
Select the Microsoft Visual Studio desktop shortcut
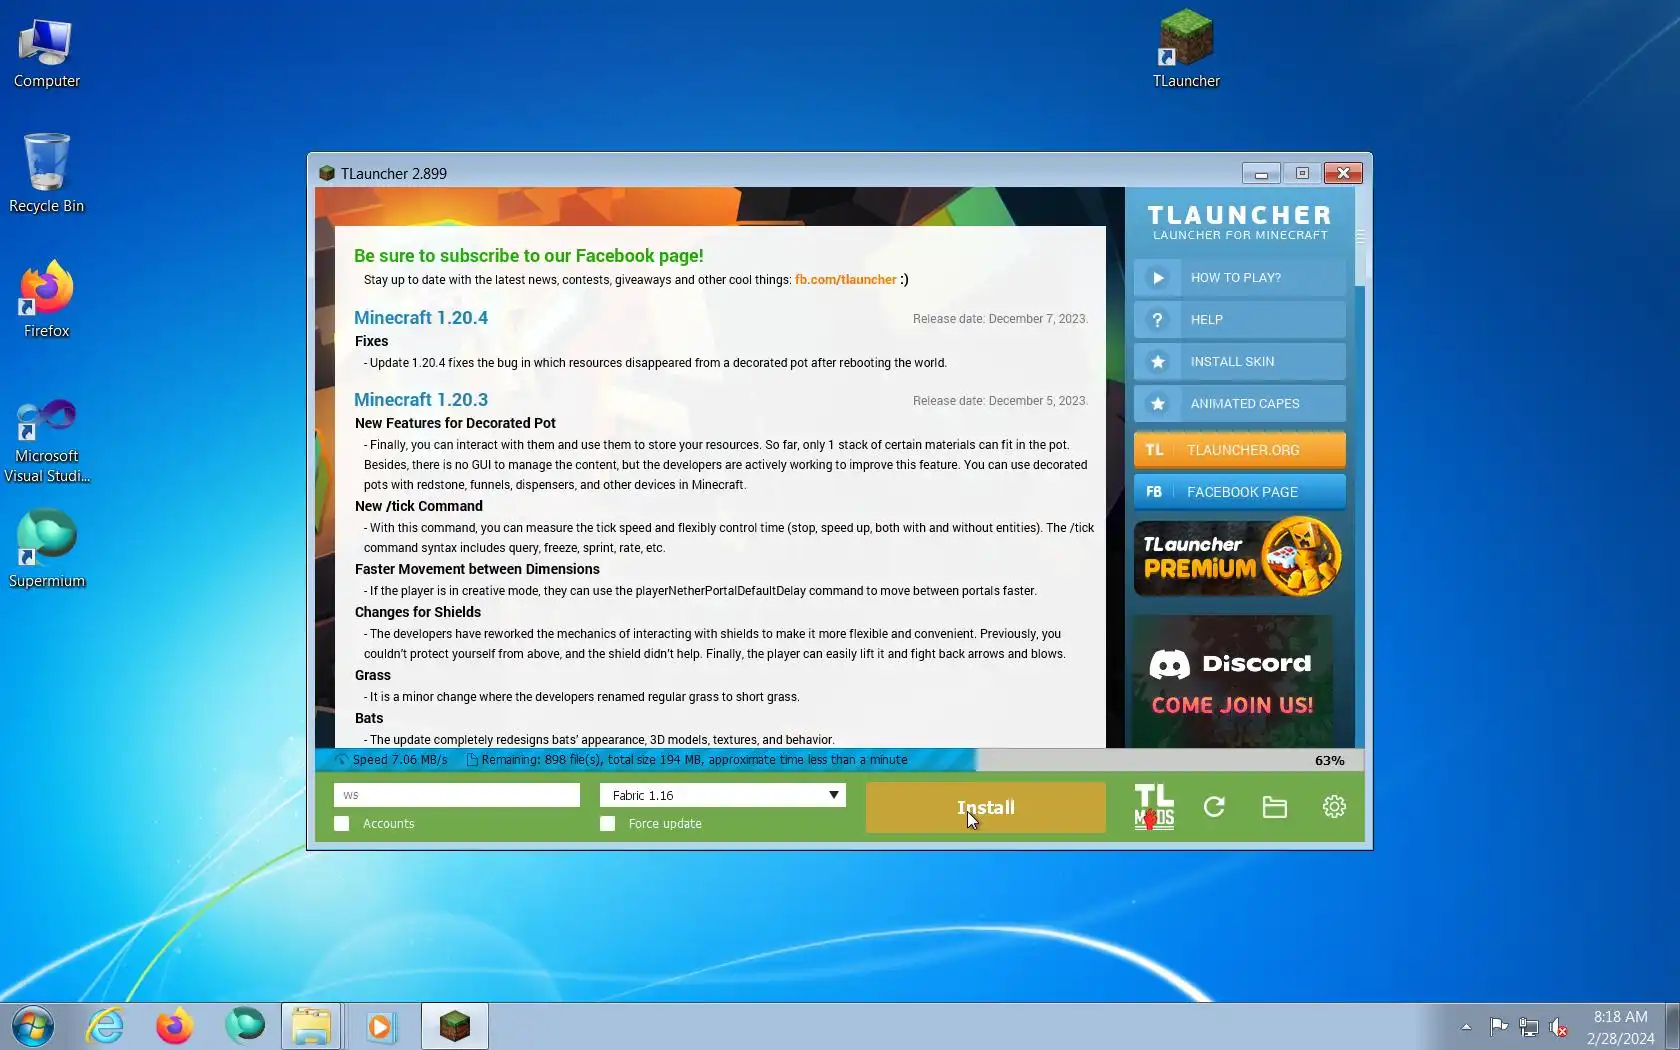point(47,440)
